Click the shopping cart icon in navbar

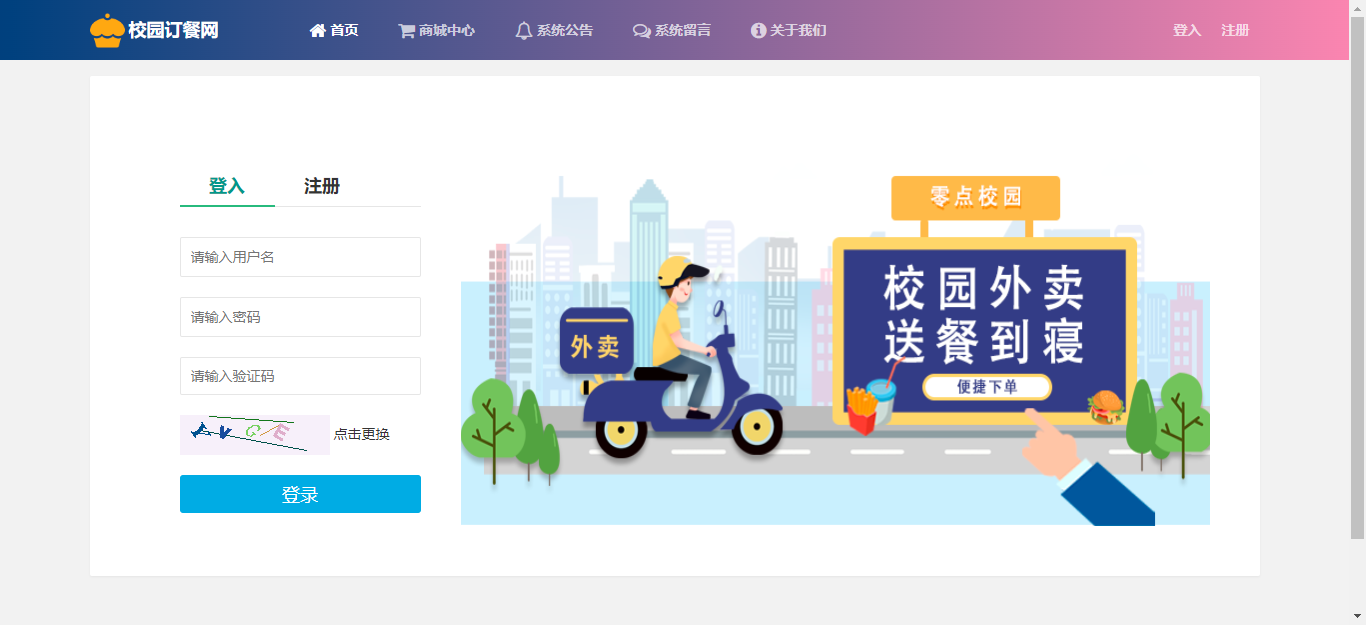coord(406,31)
